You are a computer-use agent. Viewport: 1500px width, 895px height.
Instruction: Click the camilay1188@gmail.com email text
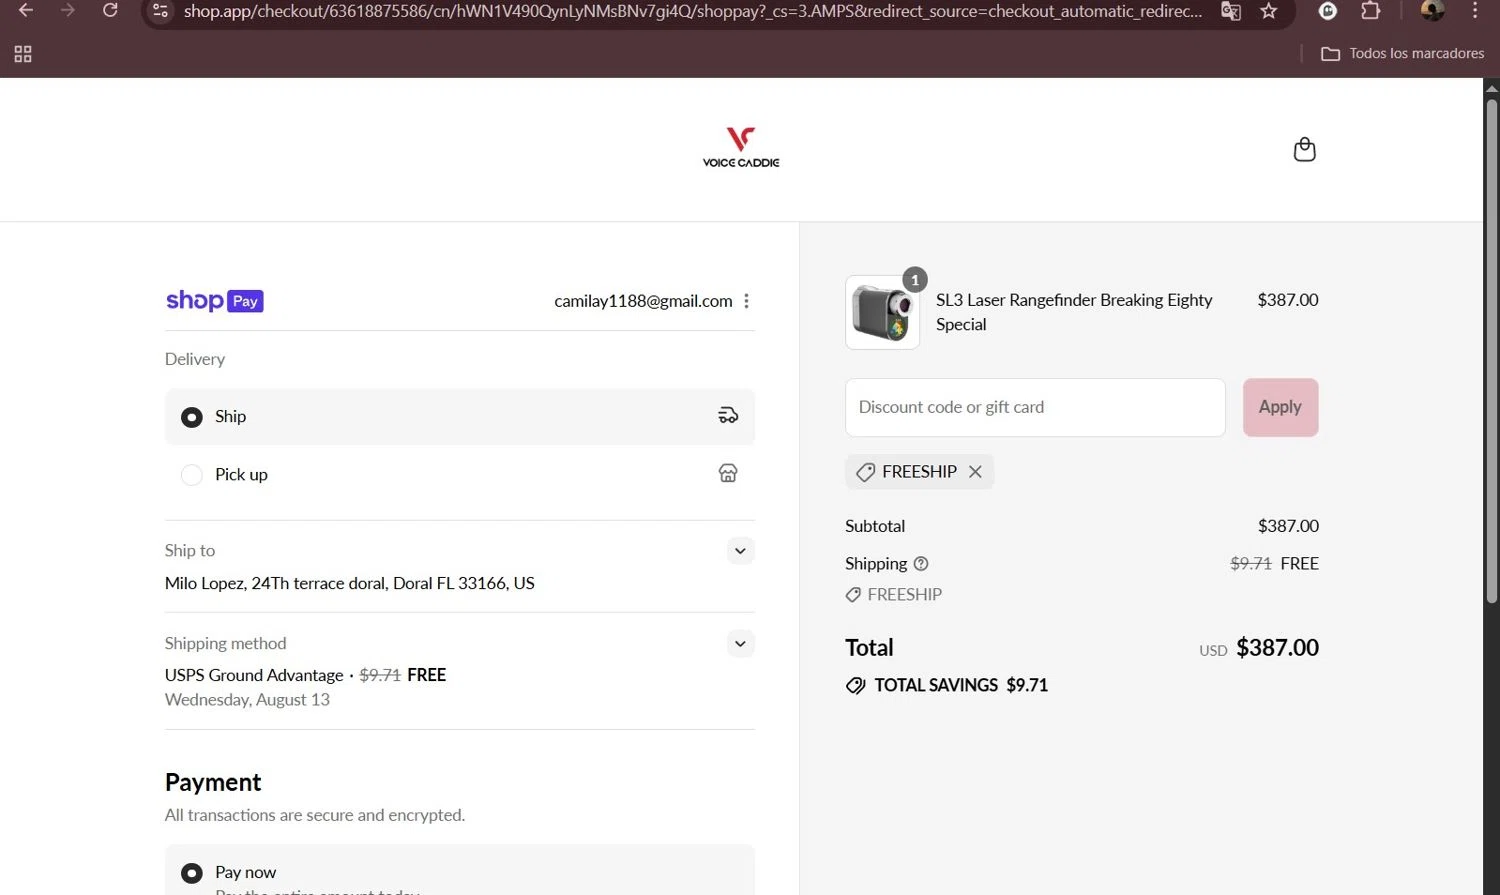pyautogui.click(x=643, y=301)
